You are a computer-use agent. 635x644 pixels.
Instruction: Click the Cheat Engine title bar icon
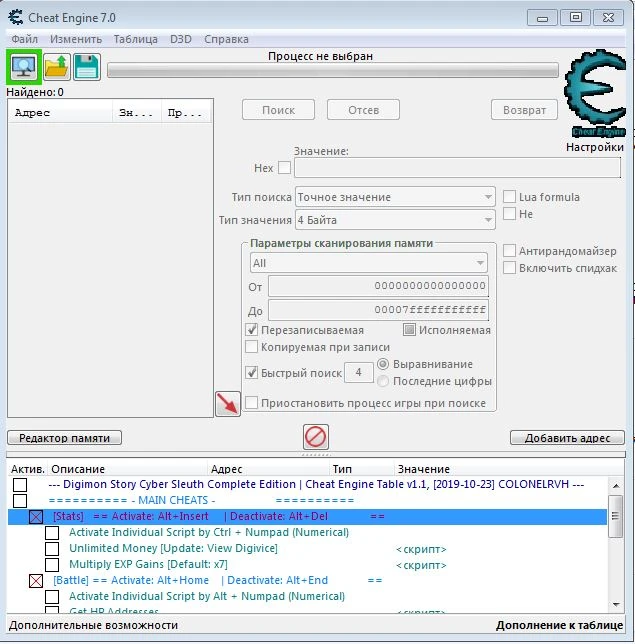pyautogui.click(x=16, y=18)
